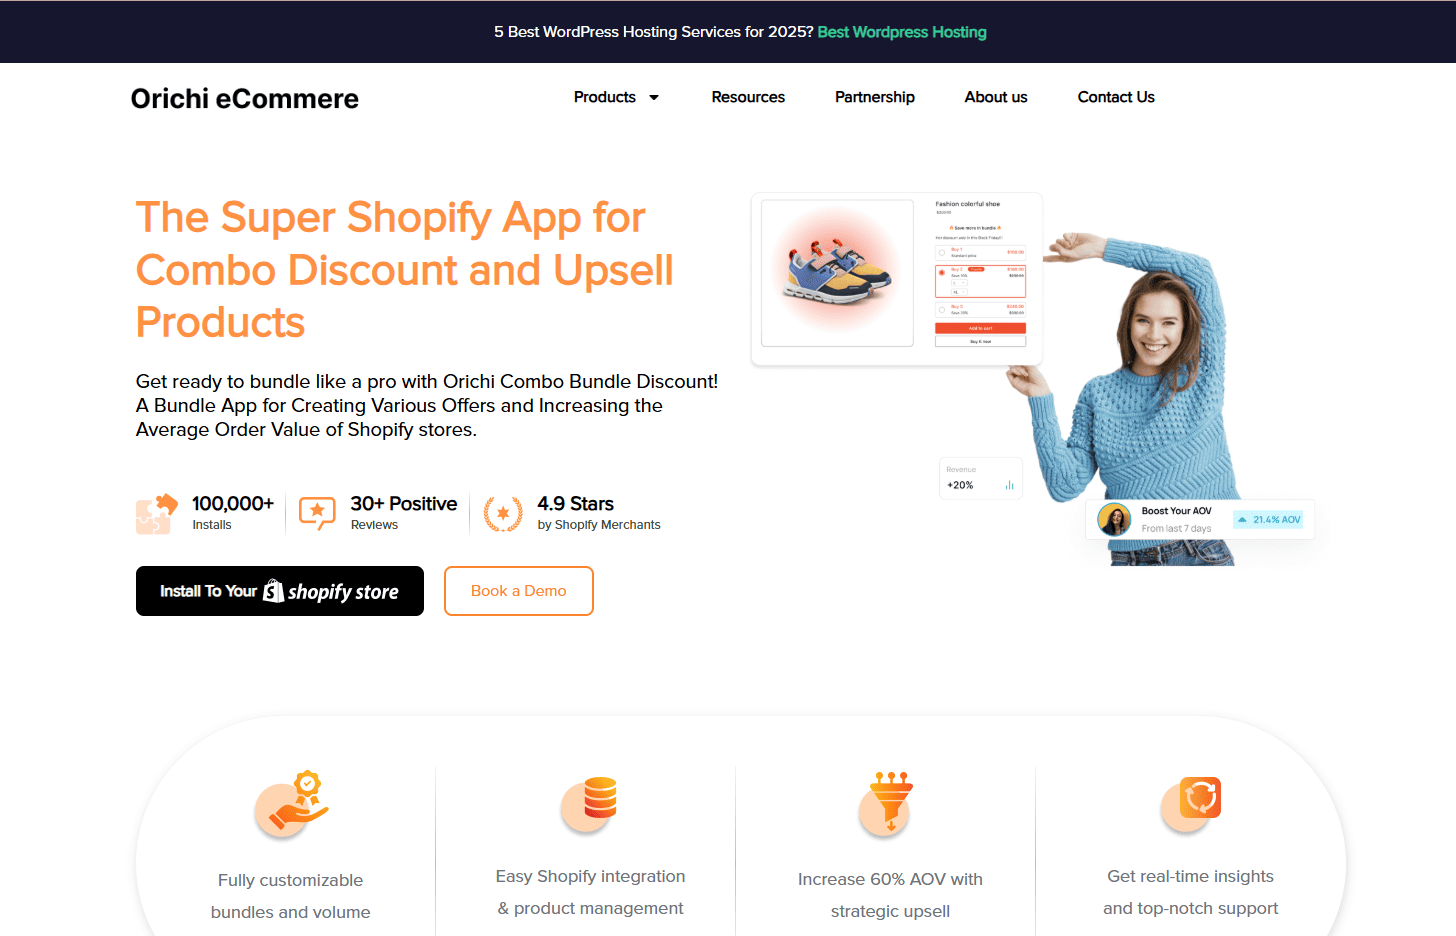The image size is (1456, 936).
Task: Click the colorful shoe product thumbnail
Action: pos(838,273)
